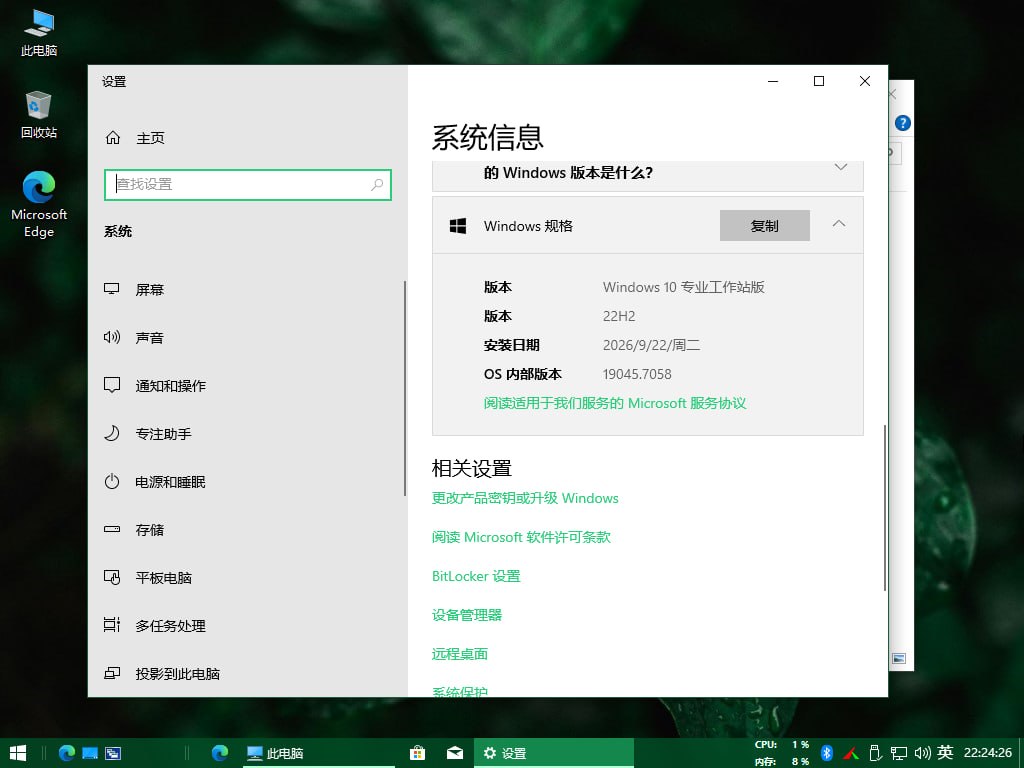Open the Mail app from the taskbar
The height and width of the screenshot is (768, 1024).
pos(455,753)
